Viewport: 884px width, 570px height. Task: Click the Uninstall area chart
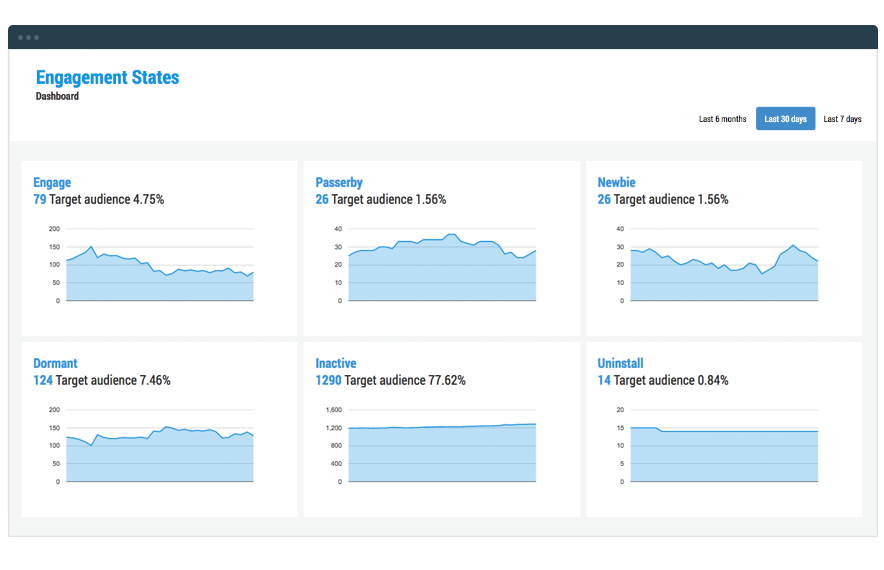(724, 445)
